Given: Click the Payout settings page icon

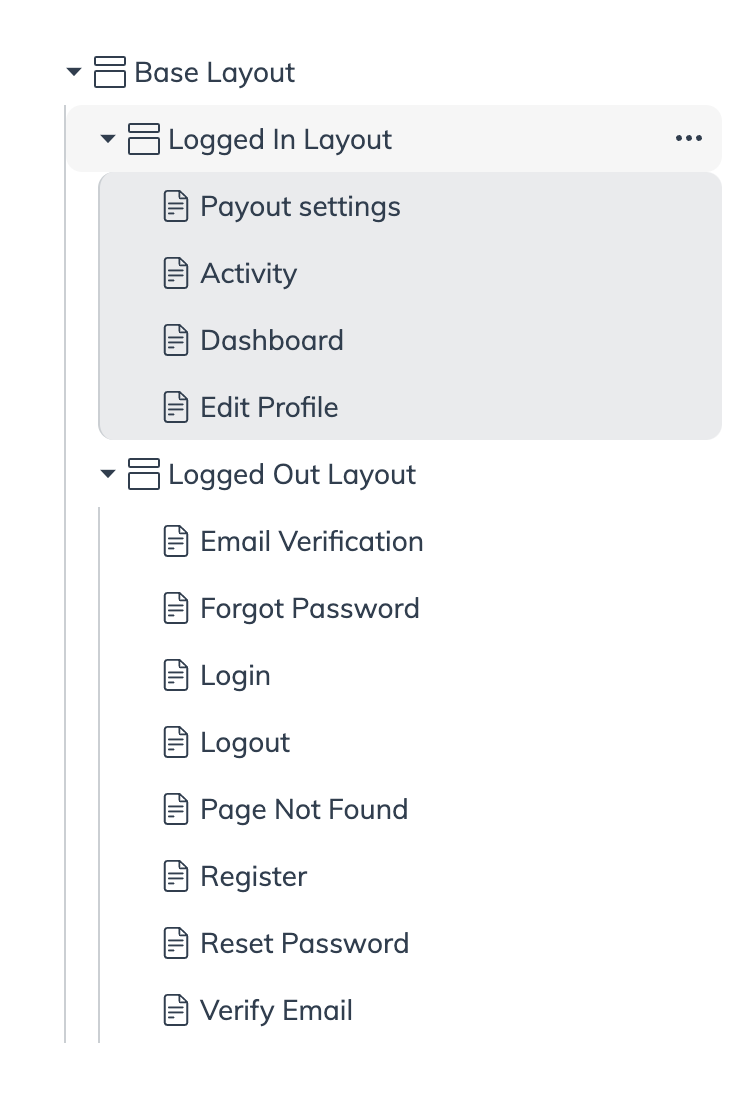Looking at the screenshot, I should (176, 206).
